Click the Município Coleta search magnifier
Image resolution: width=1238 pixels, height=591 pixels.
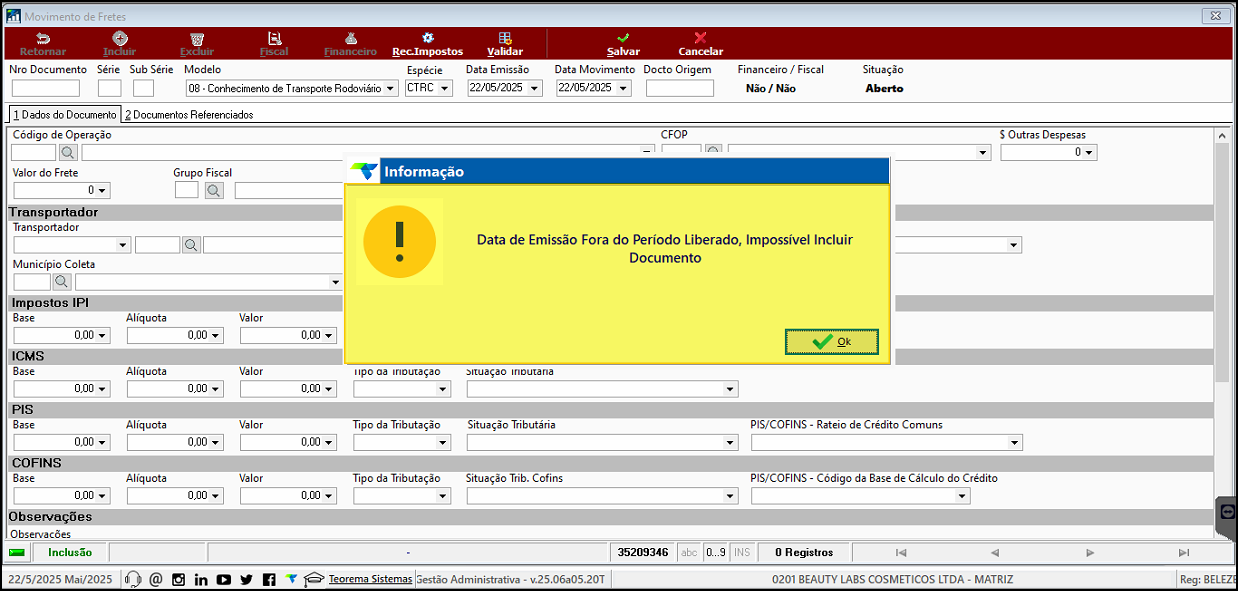(x=62, y=282)
